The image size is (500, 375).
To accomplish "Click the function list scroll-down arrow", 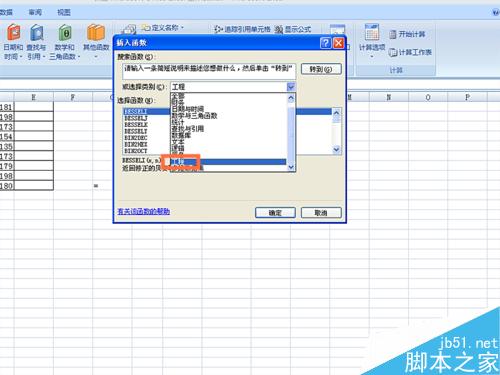I will pos(336,150).
